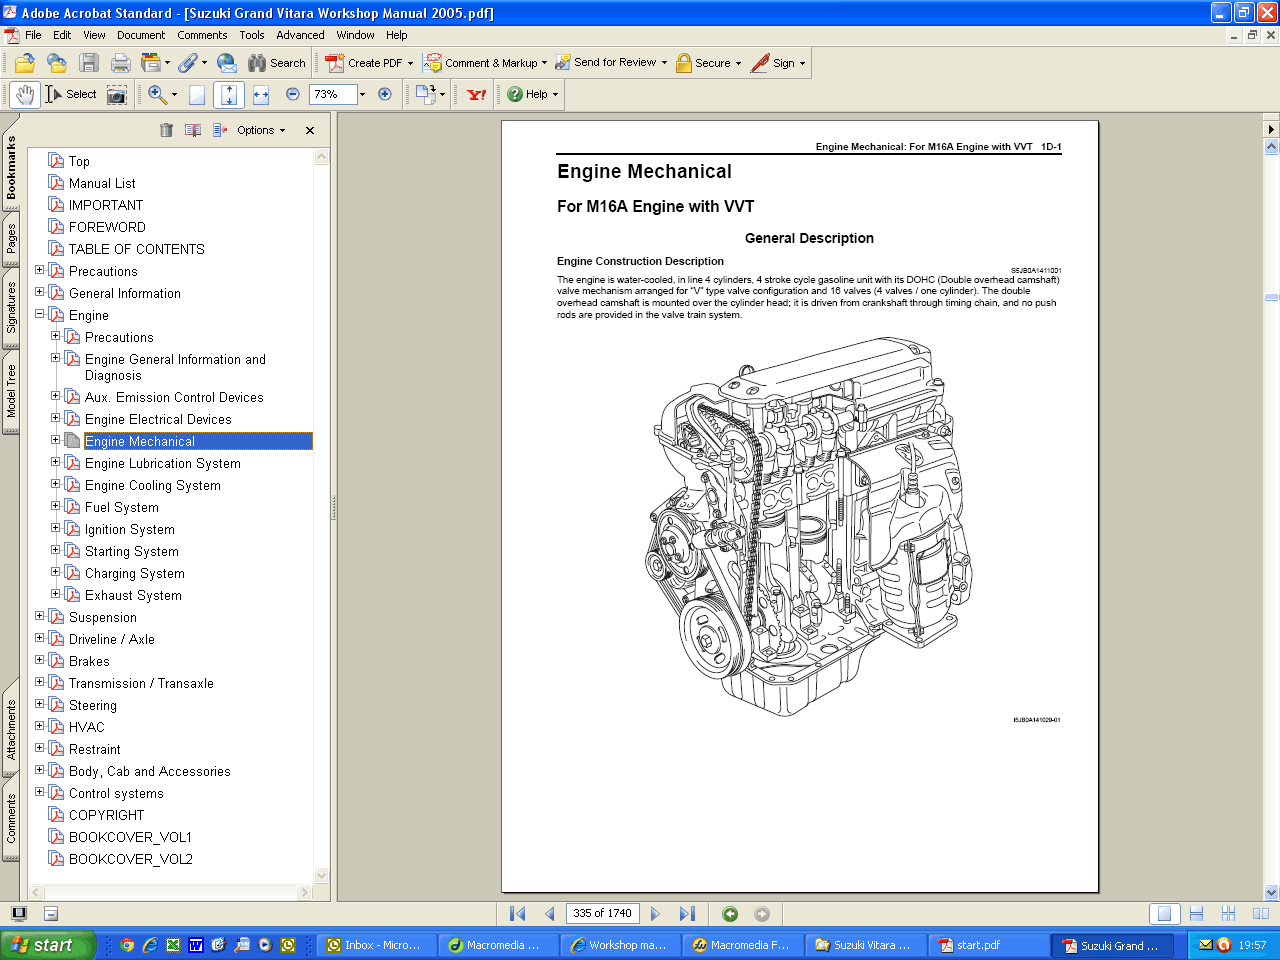Select Continuous - Facing layout icon
1280x960 pixels.
point(1228,913)
